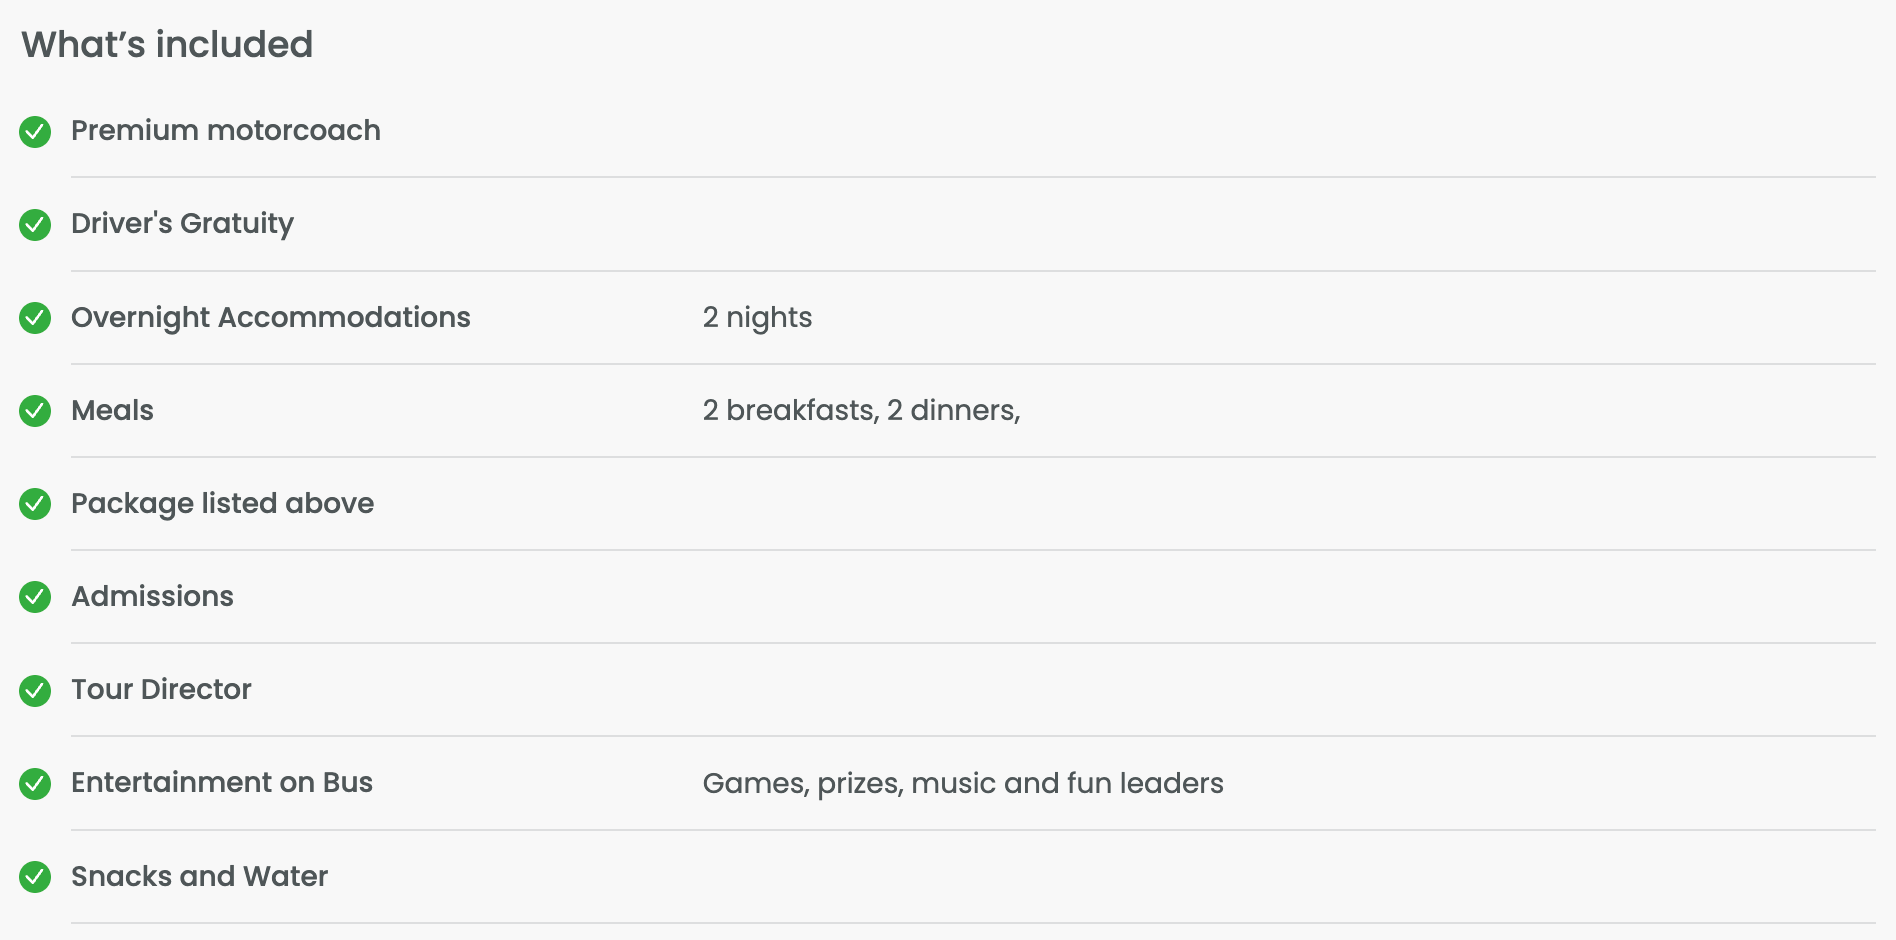Viewport: 1896px width, 940px height.
Task: Click the green check beside Overnight Accommodations
Action: [35, 318]
